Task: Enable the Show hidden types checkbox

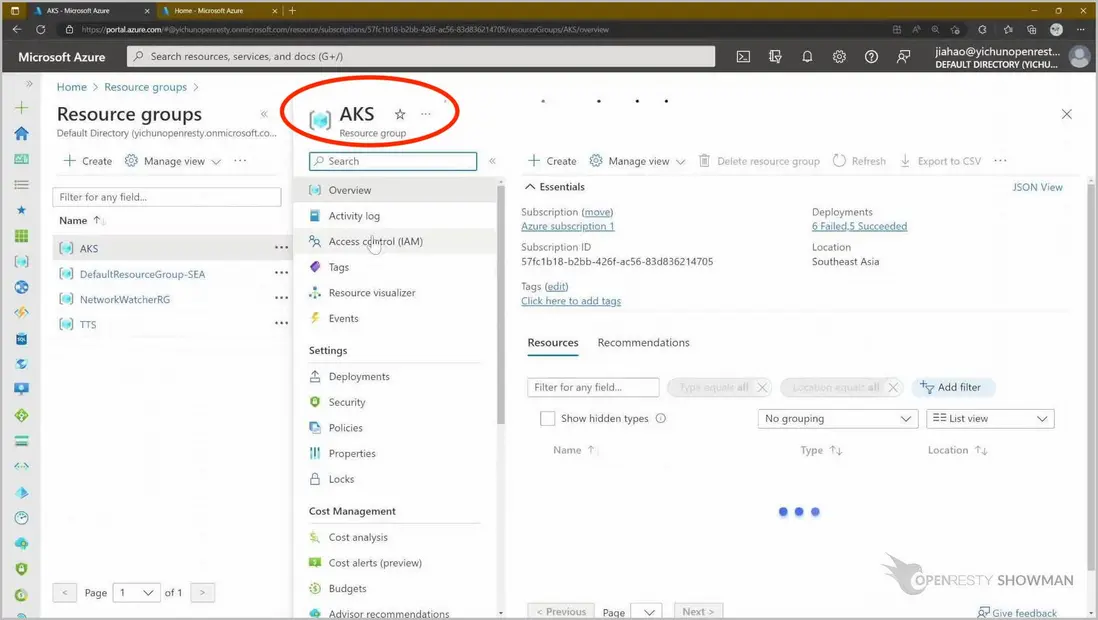Action: point(548,418)
